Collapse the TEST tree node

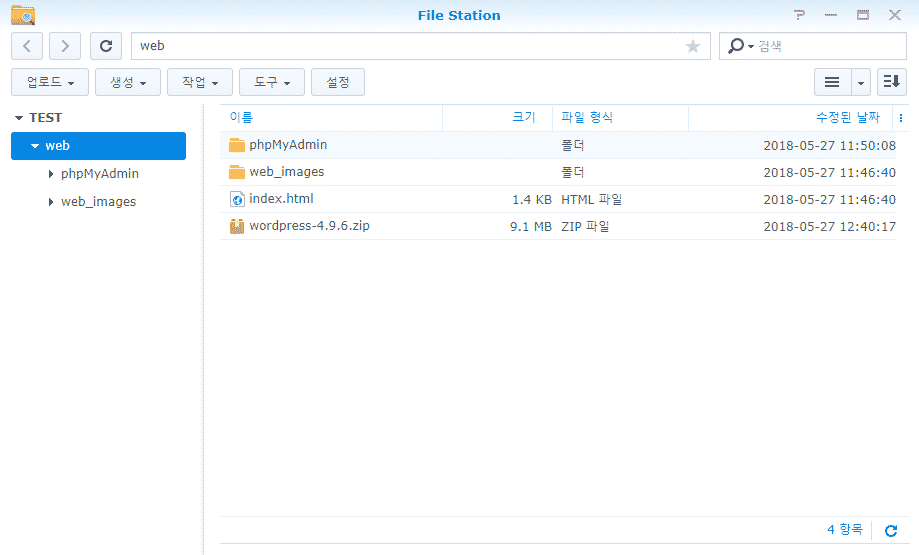pos(19,118)
